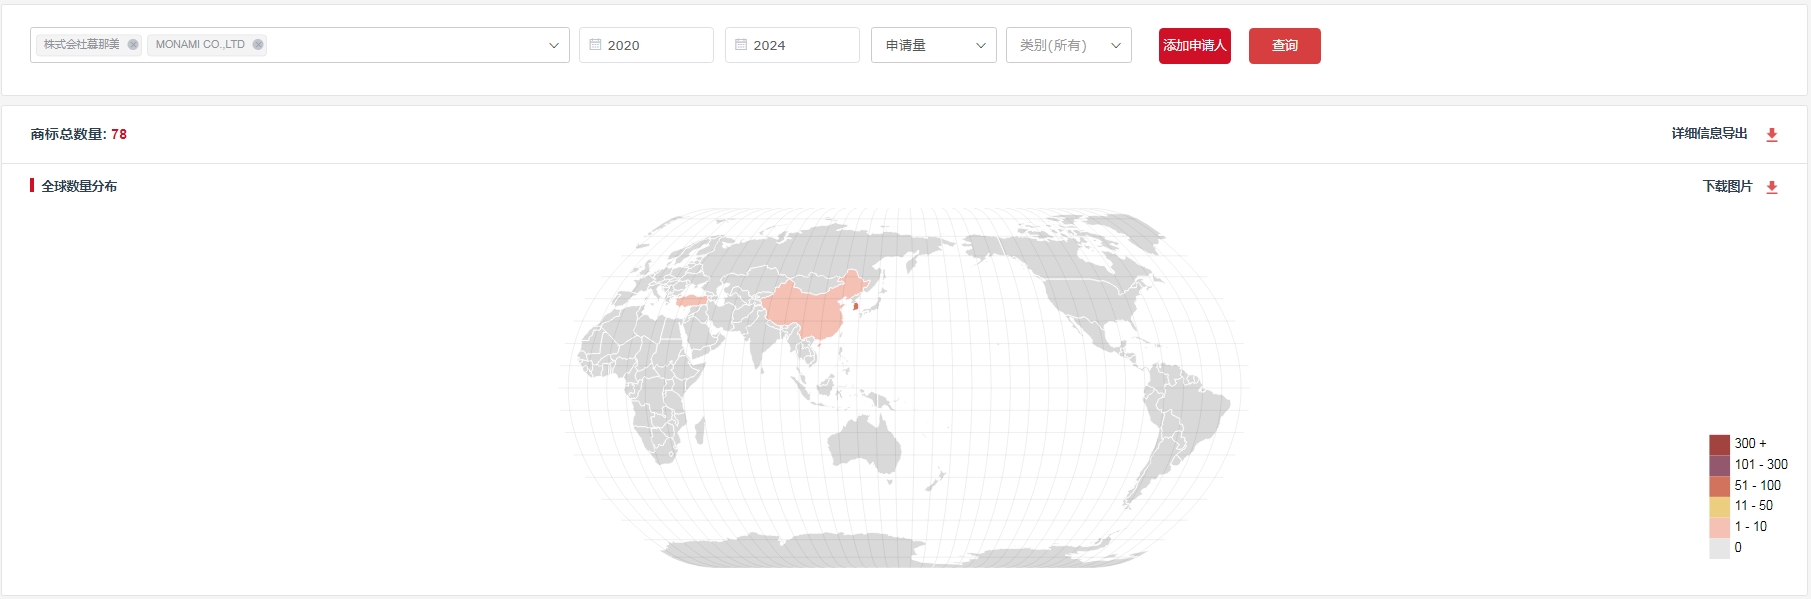Screen dimensions: 1811x599
Task: Open the 类别(所有) category dropdown
Action: pos(1069,45)
